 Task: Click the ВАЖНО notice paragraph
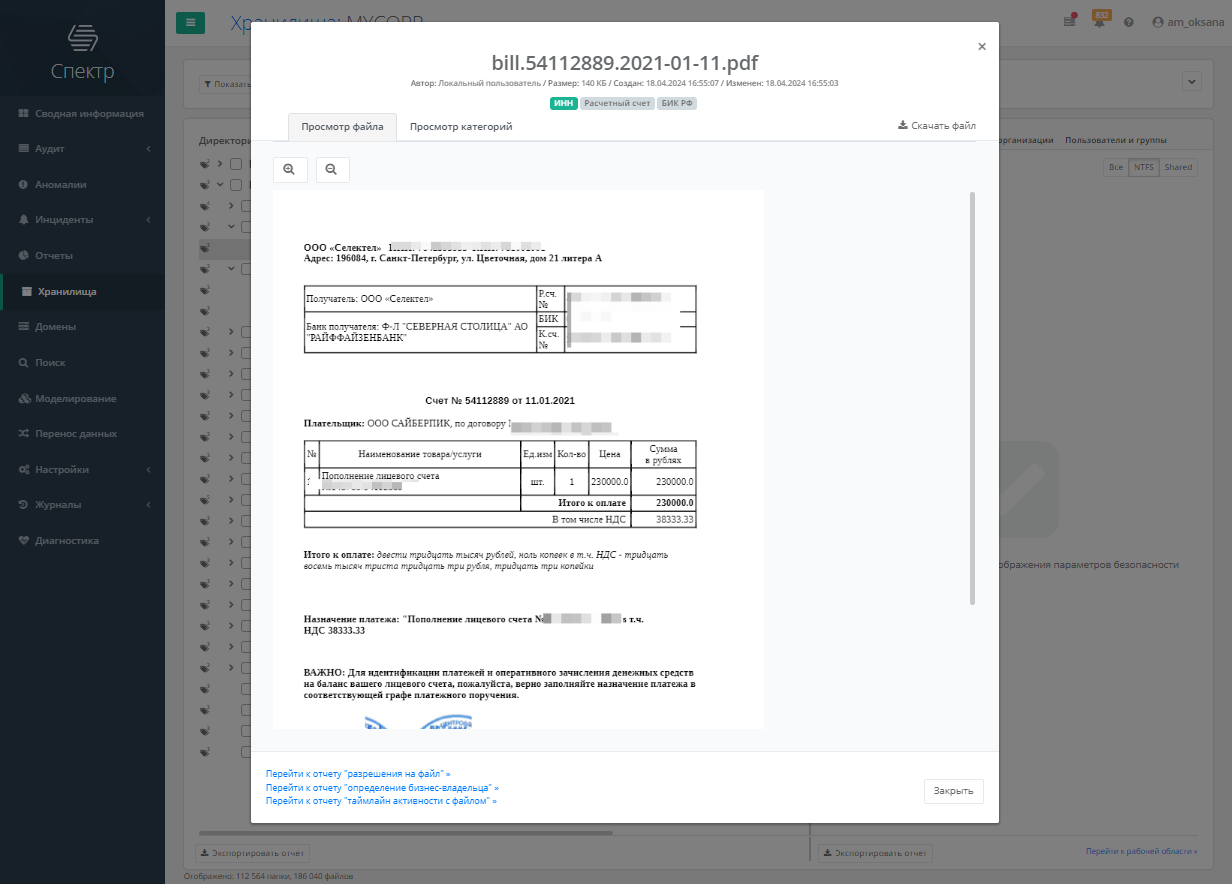point(499,684)
